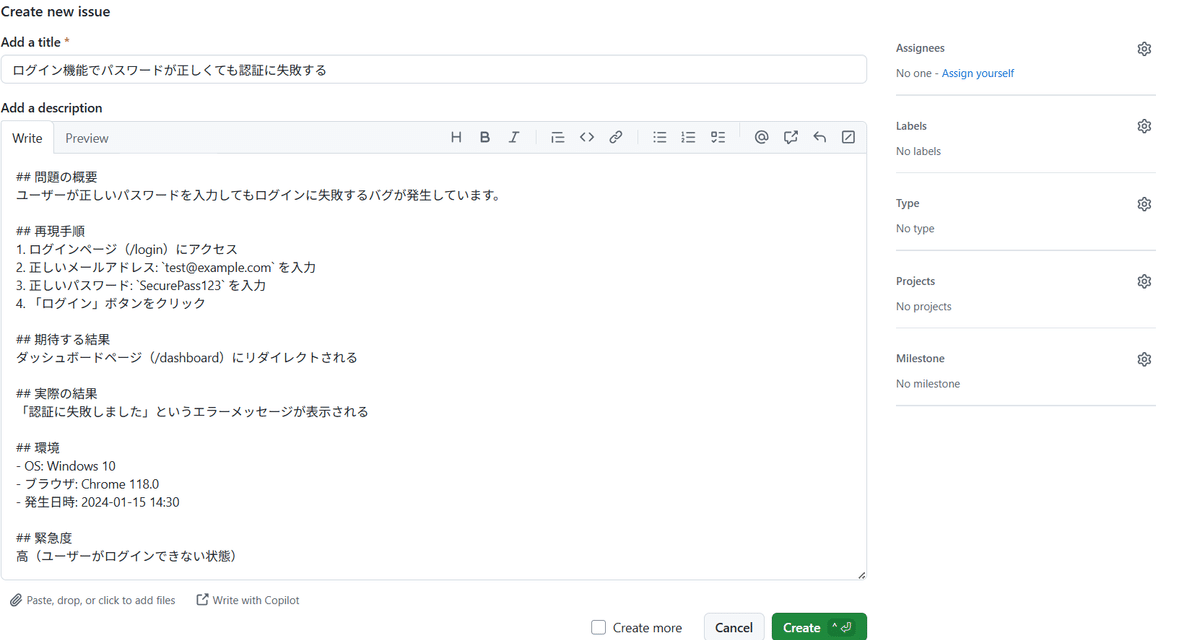The width and height of the screenshot is (1200, 640).
Task: Add an unordered list
Action: coord(659,137)
